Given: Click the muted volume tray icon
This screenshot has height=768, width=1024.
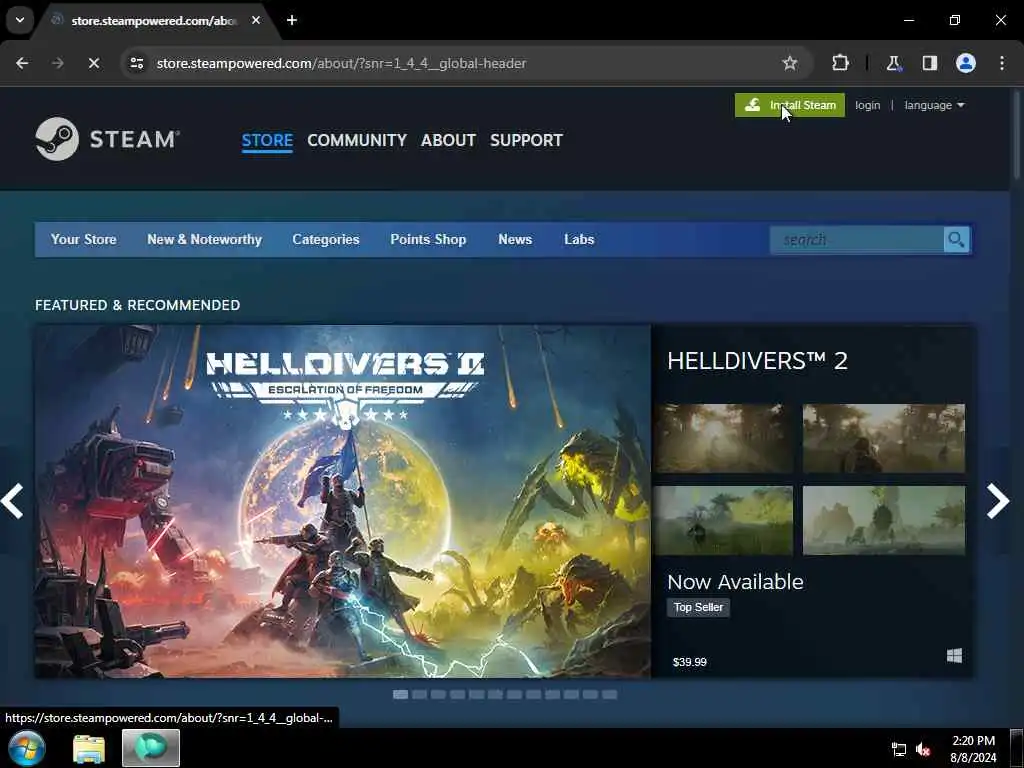Looking at the screenshot, I should tap(923, 750).
